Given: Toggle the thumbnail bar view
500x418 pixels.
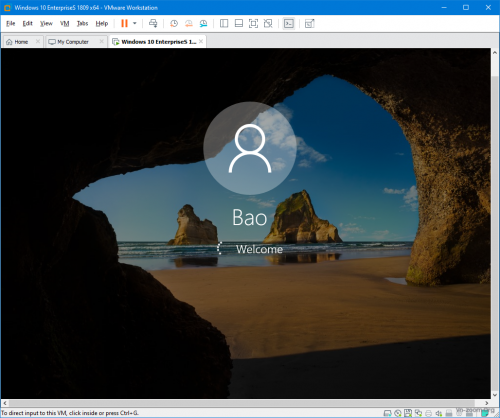Looking at the screenshot, I should click(239, 23).
